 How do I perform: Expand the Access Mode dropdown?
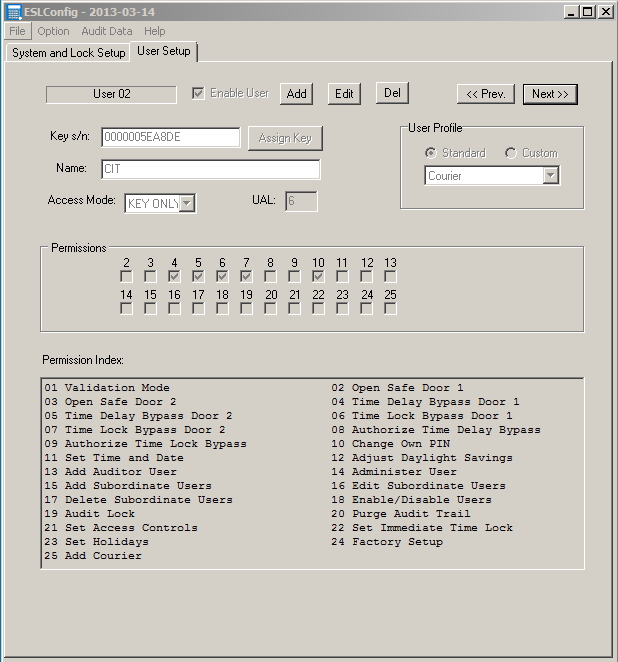click(x=187, y=204)
